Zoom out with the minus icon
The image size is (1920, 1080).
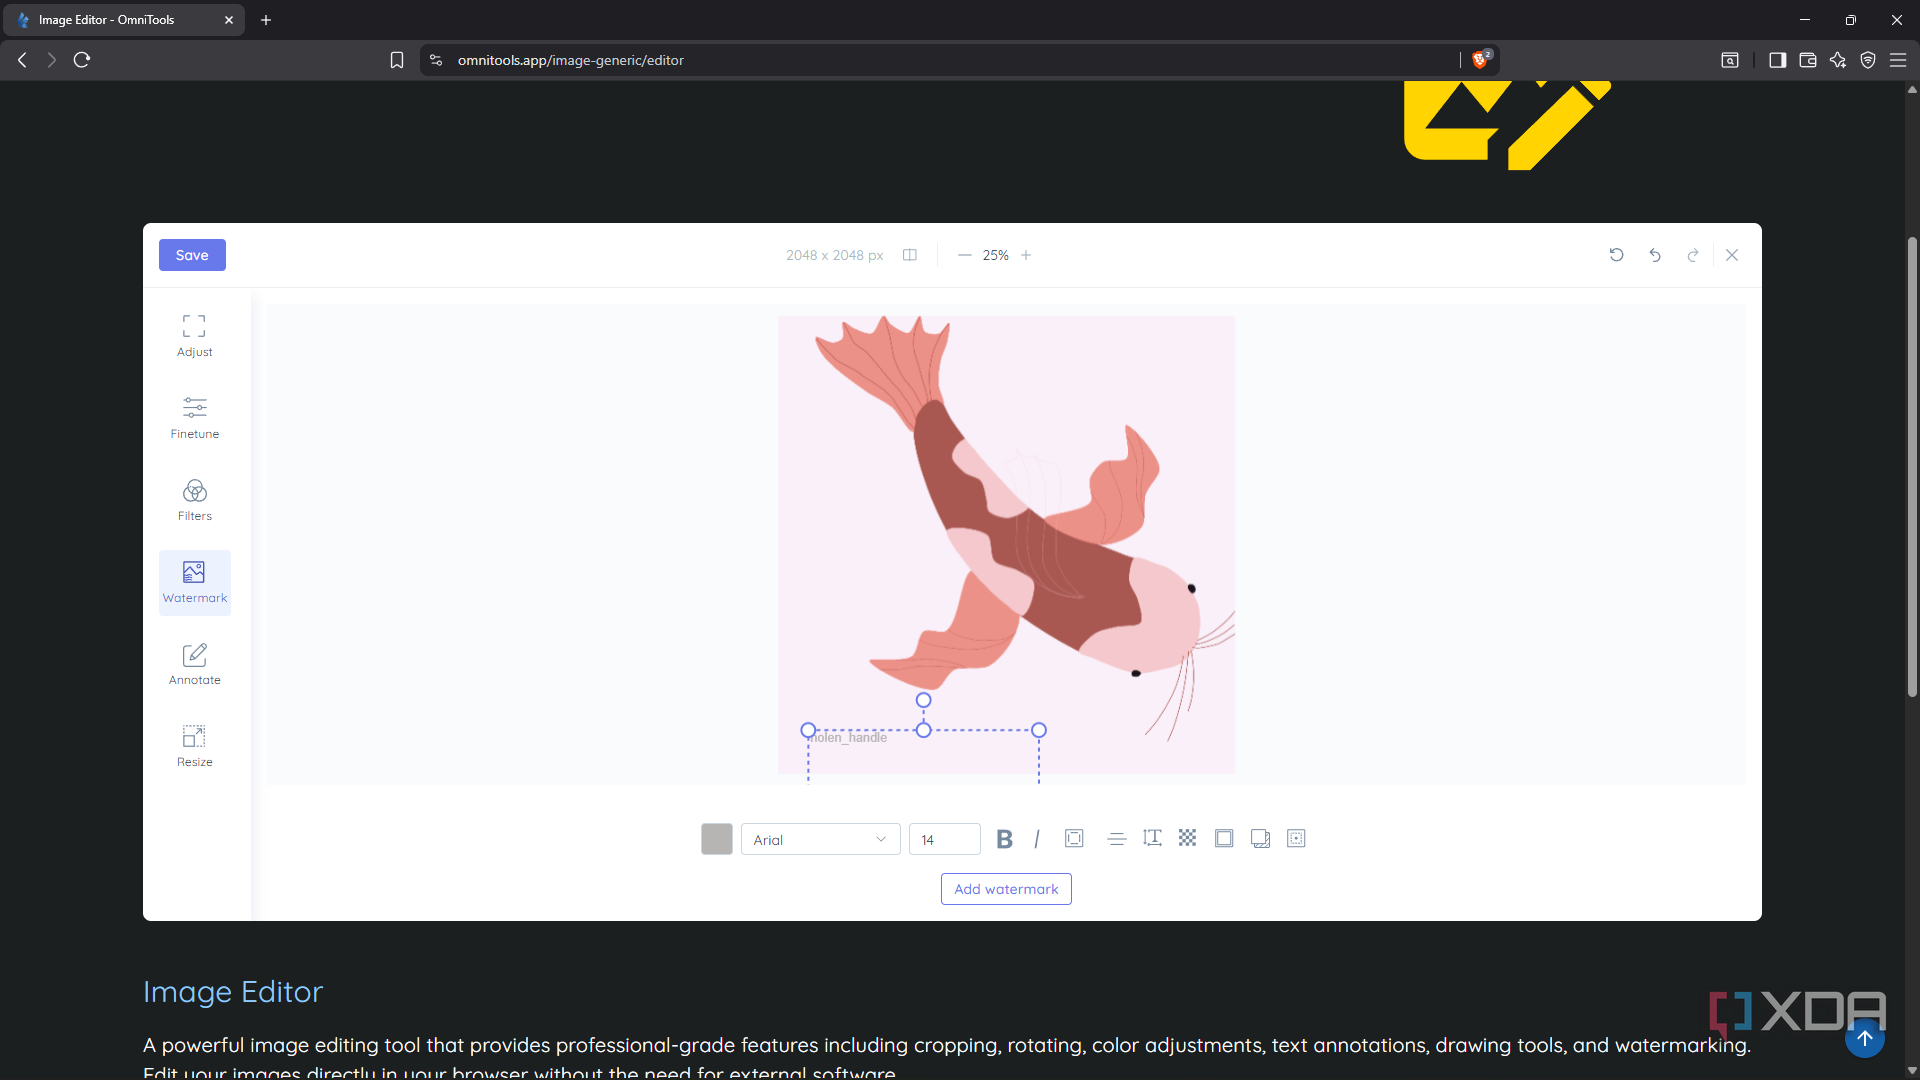pyautogui.click(x=964, y=255)
